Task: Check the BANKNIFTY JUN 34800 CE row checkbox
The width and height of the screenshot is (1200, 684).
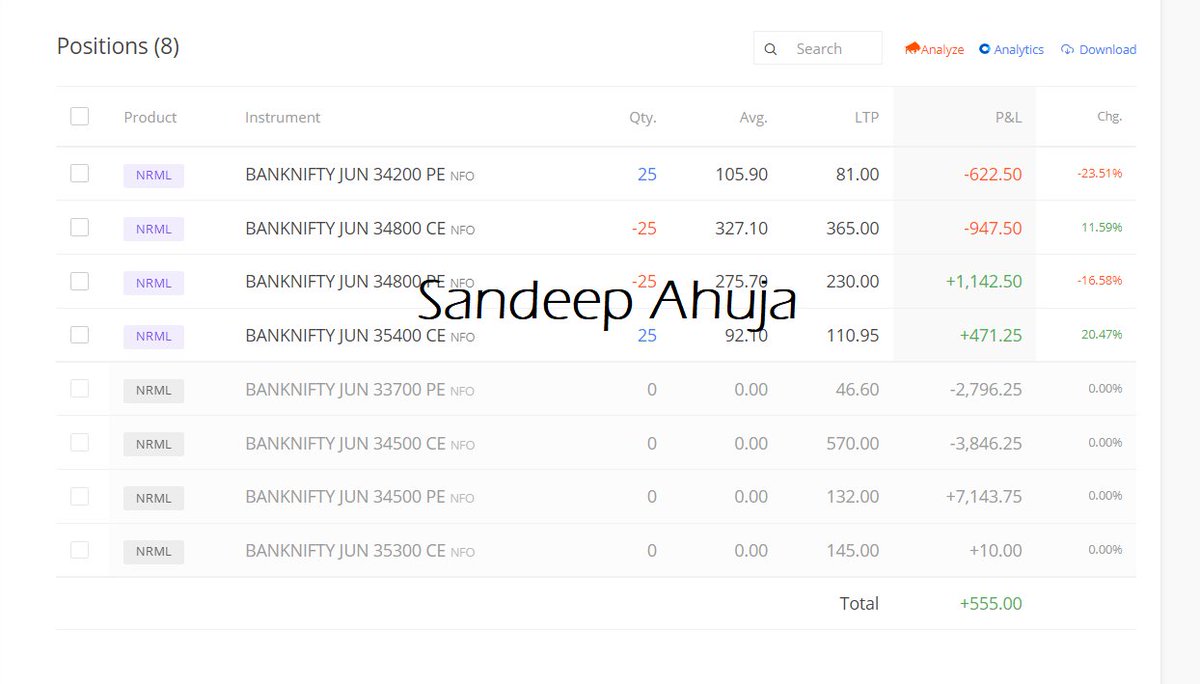Action: (79, 227)
